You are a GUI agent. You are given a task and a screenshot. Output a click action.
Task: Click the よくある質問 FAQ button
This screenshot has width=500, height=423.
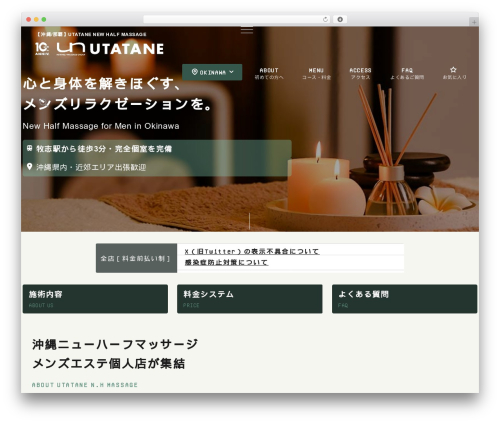(404, 299)
